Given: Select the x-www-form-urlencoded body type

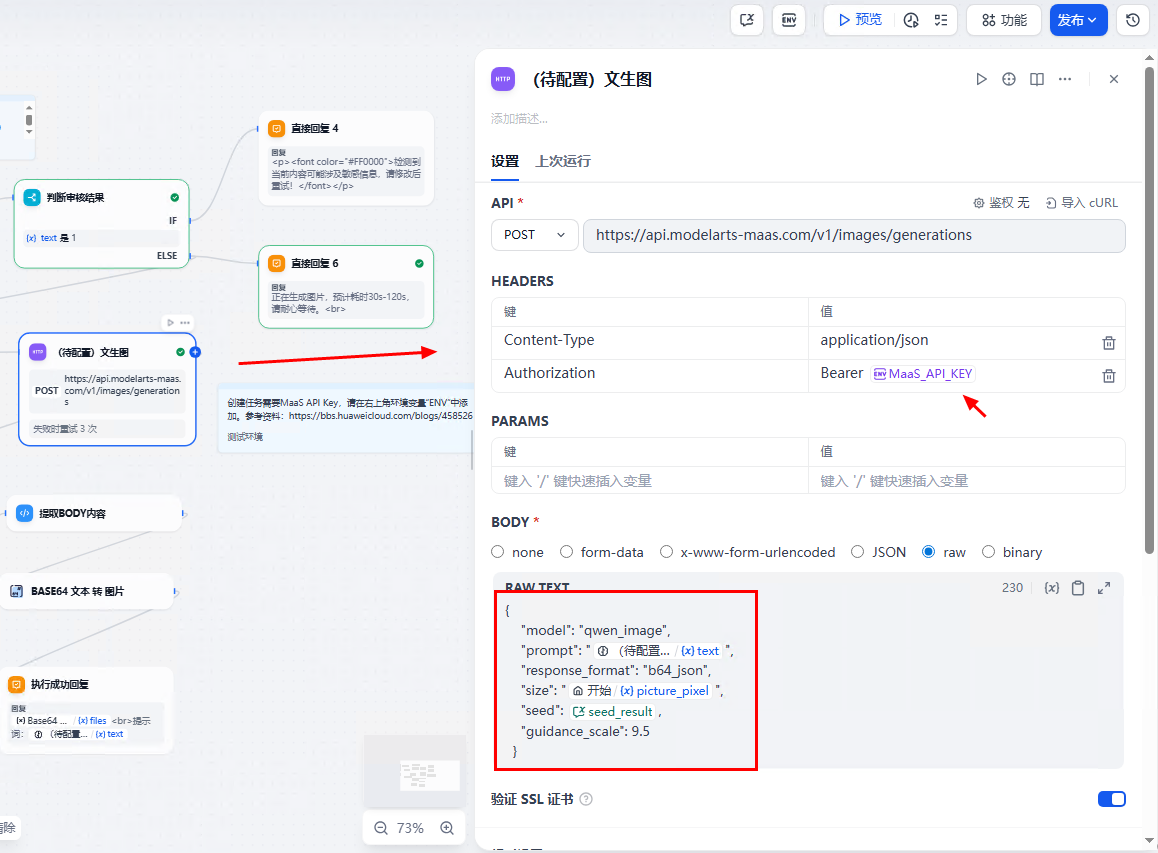Looking at the screenshot, I should [x=666, y=552].
